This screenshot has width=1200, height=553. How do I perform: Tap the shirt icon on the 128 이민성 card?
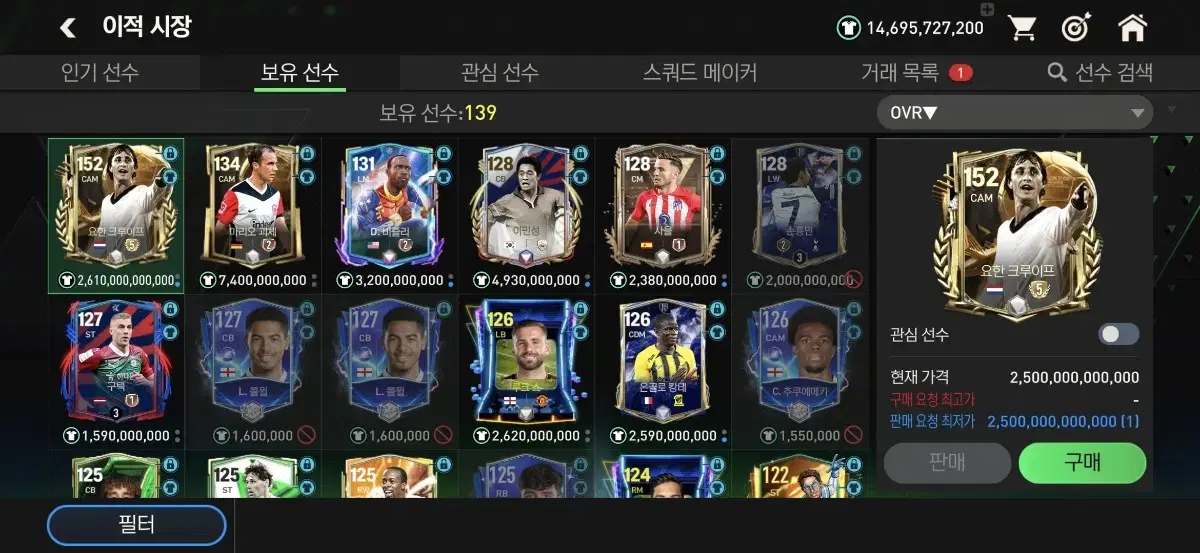(x=581, y=176)
